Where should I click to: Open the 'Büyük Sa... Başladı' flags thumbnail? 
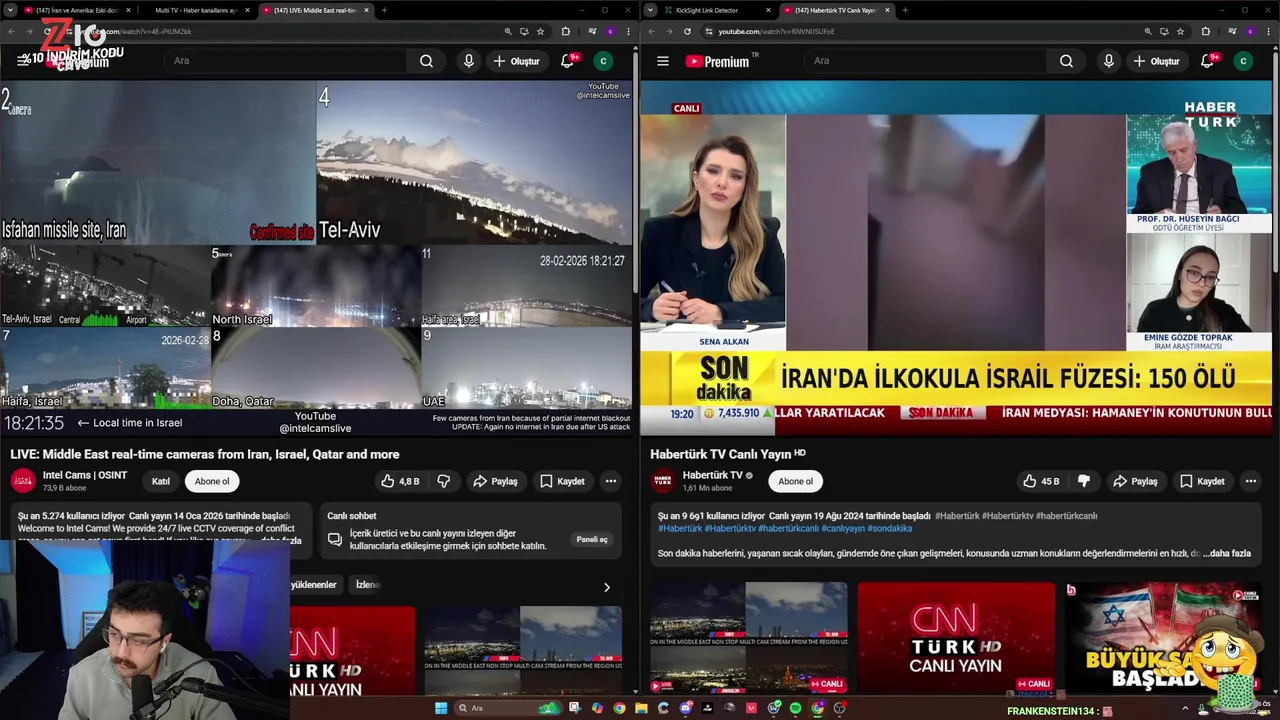(1163, 638)
